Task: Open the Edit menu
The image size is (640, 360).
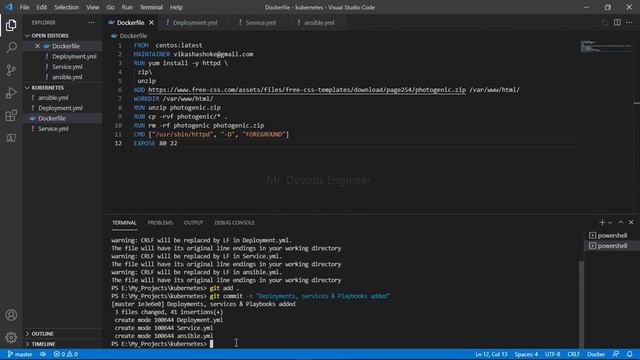Action: click(42, 7)
